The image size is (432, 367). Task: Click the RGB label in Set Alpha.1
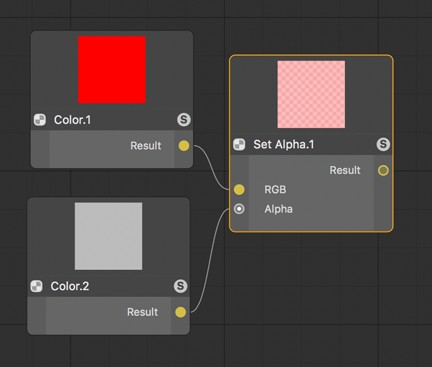click(275, 190)
